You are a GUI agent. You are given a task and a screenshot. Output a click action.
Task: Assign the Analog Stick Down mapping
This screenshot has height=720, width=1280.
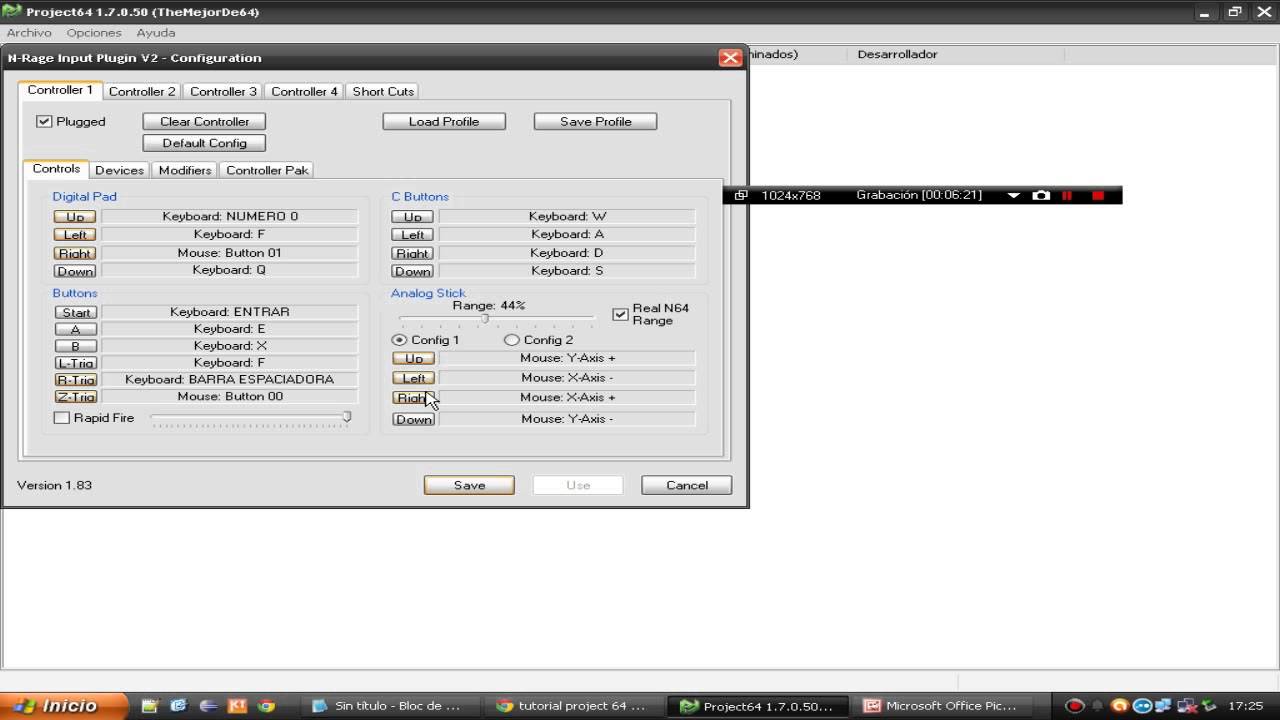coord(414,420)
